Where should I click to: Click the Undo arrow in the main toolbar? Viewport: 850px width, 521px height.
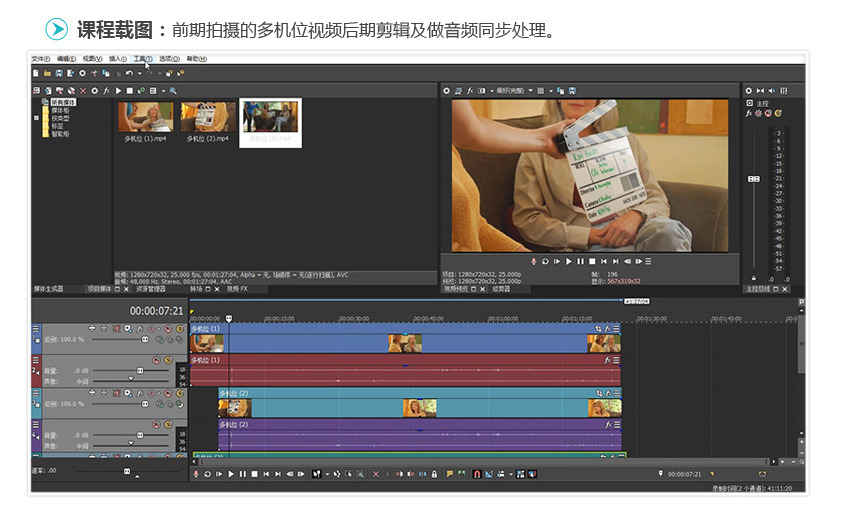coord(129,73)
